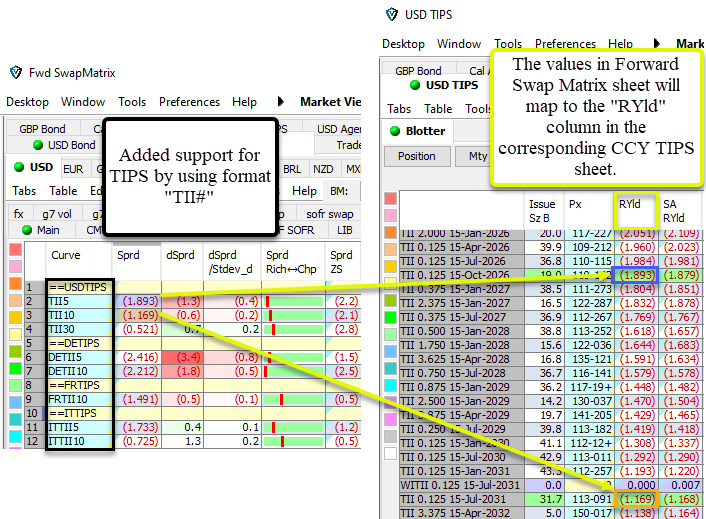This screenshot has height=519, width=706.
Task: Select the EUR currency tab
Action: [x=73, y=169]
